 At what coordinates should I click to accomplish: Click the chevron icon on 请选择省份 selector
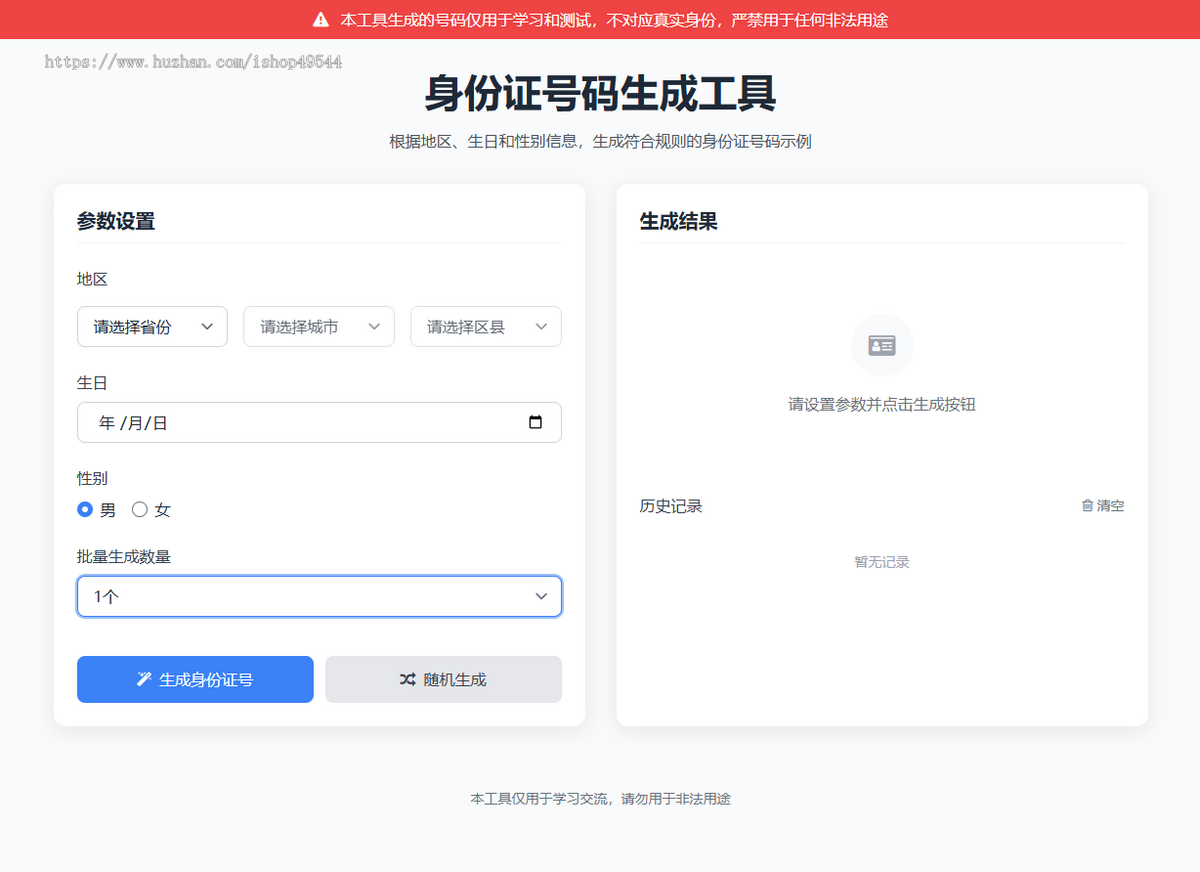(207, 326)
